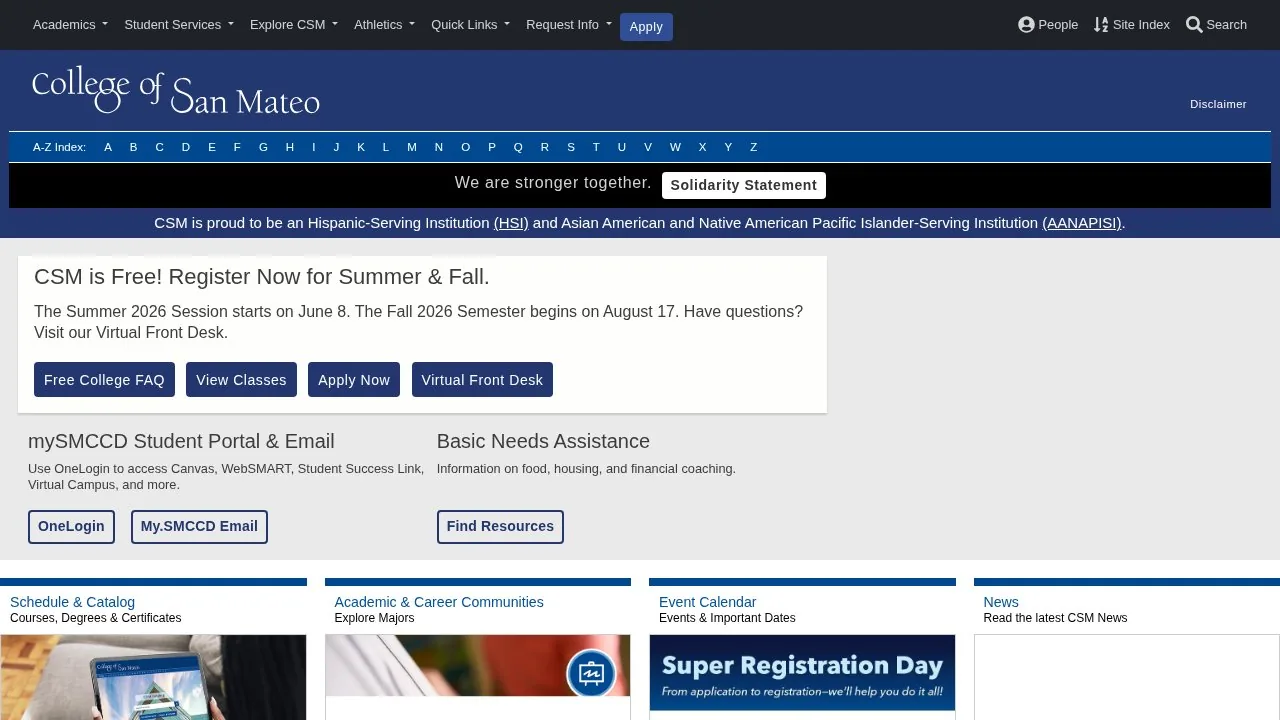1280x720 pixels.
Task: Click the Solidarity Statement button
Action: point(744,185)
